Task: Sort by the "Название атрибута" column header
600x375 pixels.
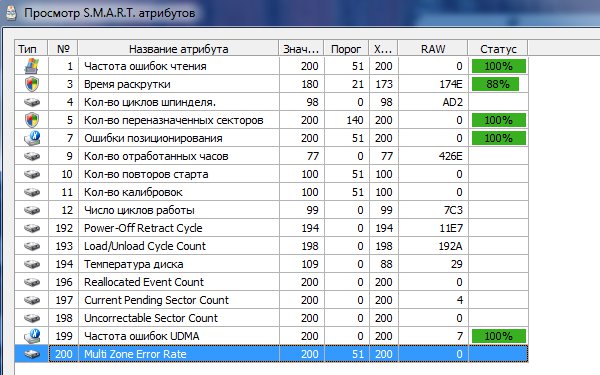Action: (x=178, y=49)
